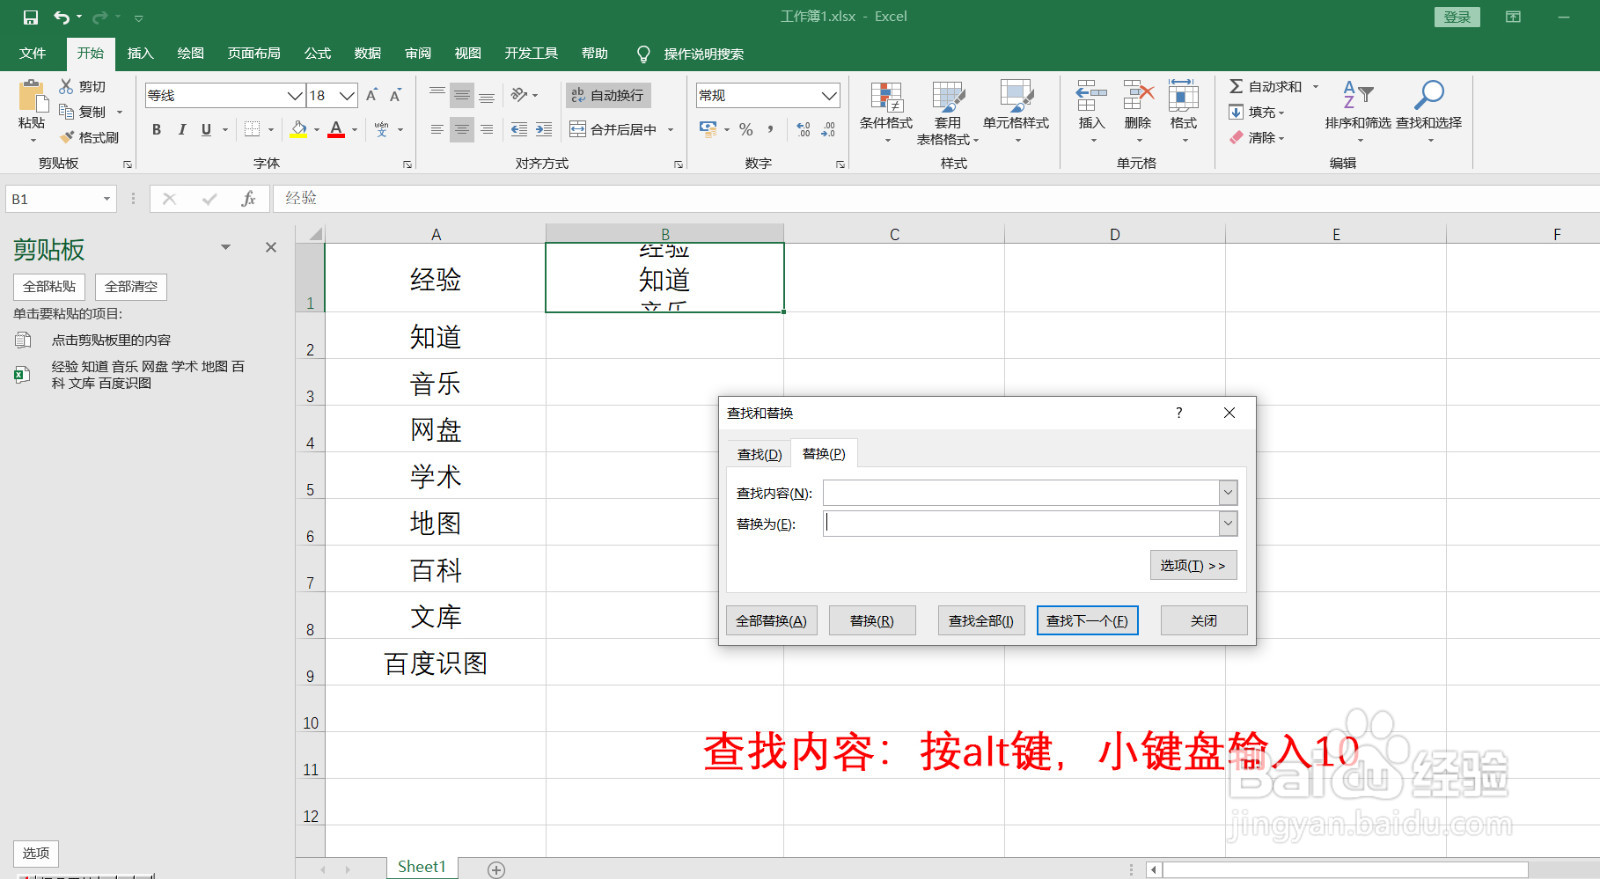Image resolution: width=1600 pixels, height=879 pixels.
Task: Open the font size dropdown
Action: (347, 96)
